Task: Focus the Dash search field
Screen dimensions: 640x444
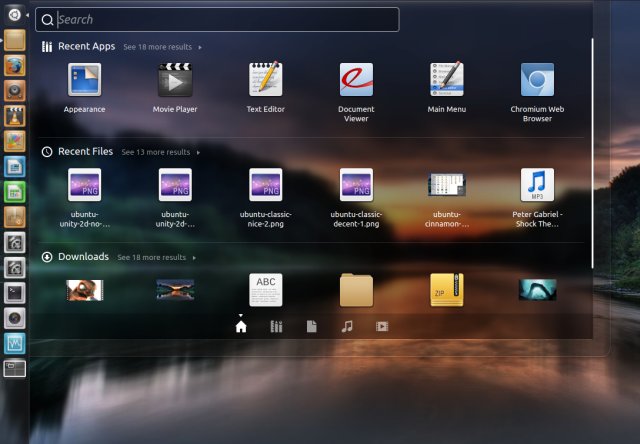Action: 217,20
